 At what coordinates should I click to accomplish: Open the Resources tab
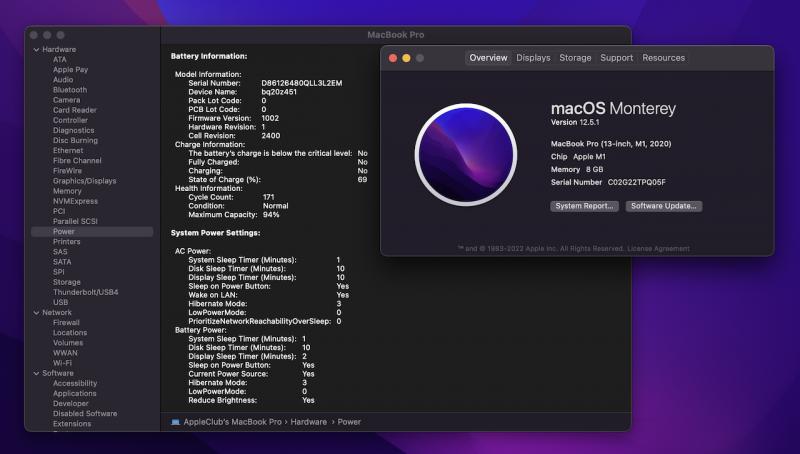click(663, 58)
